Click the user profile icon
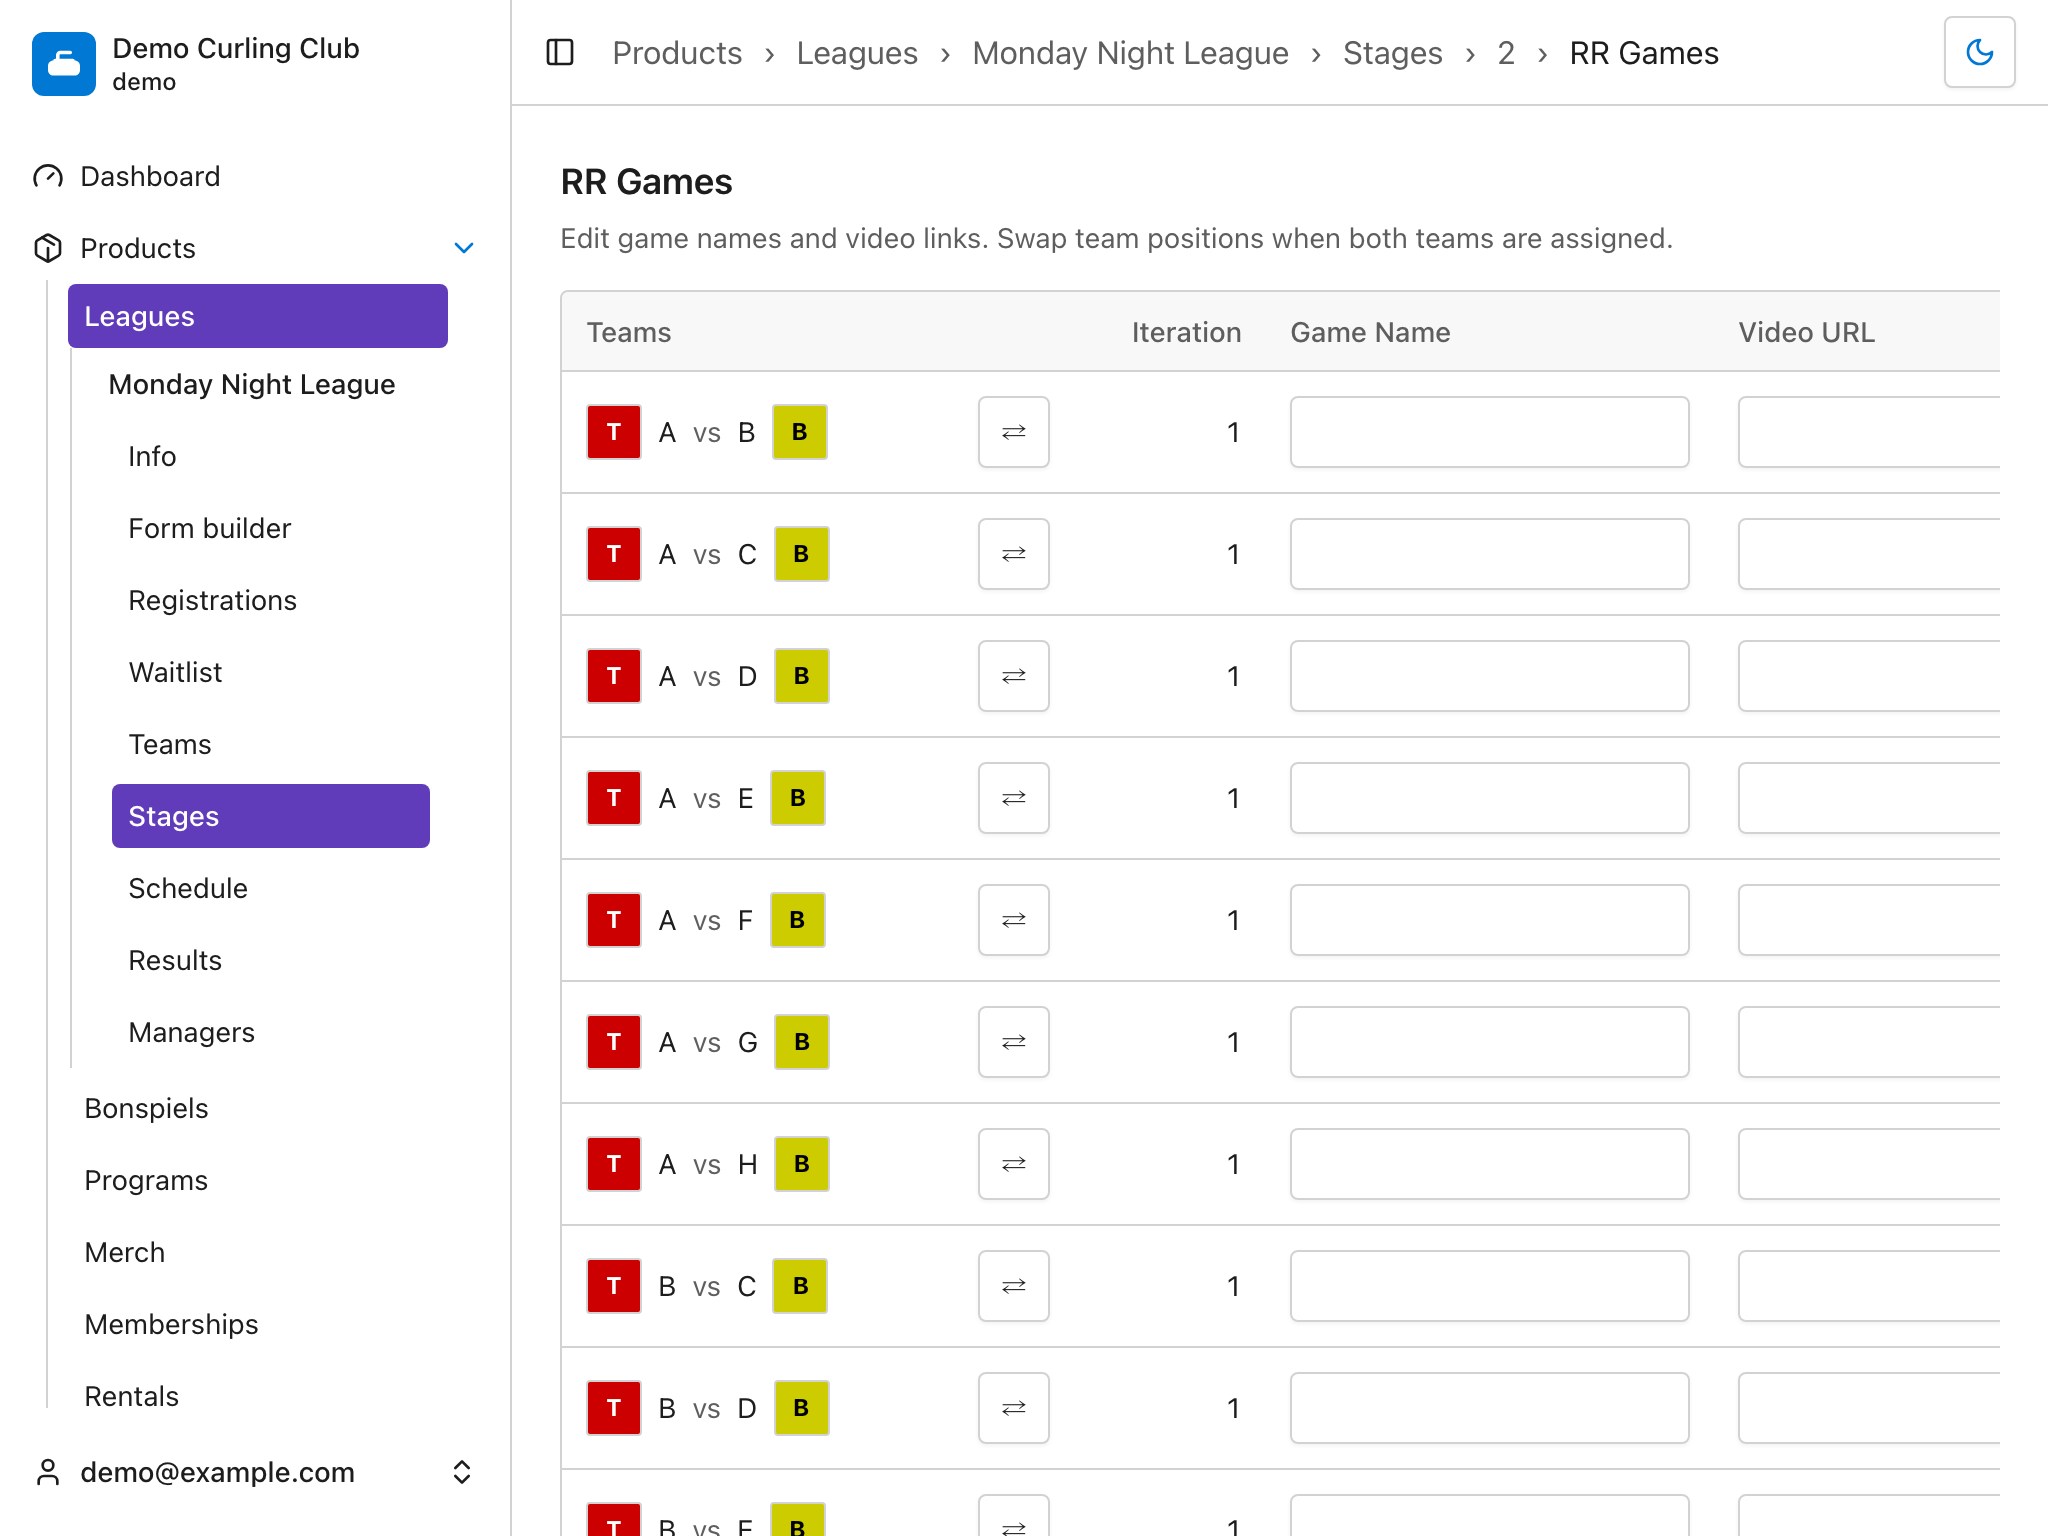Viewport: 2048px width, 1536px height. 48,1472
